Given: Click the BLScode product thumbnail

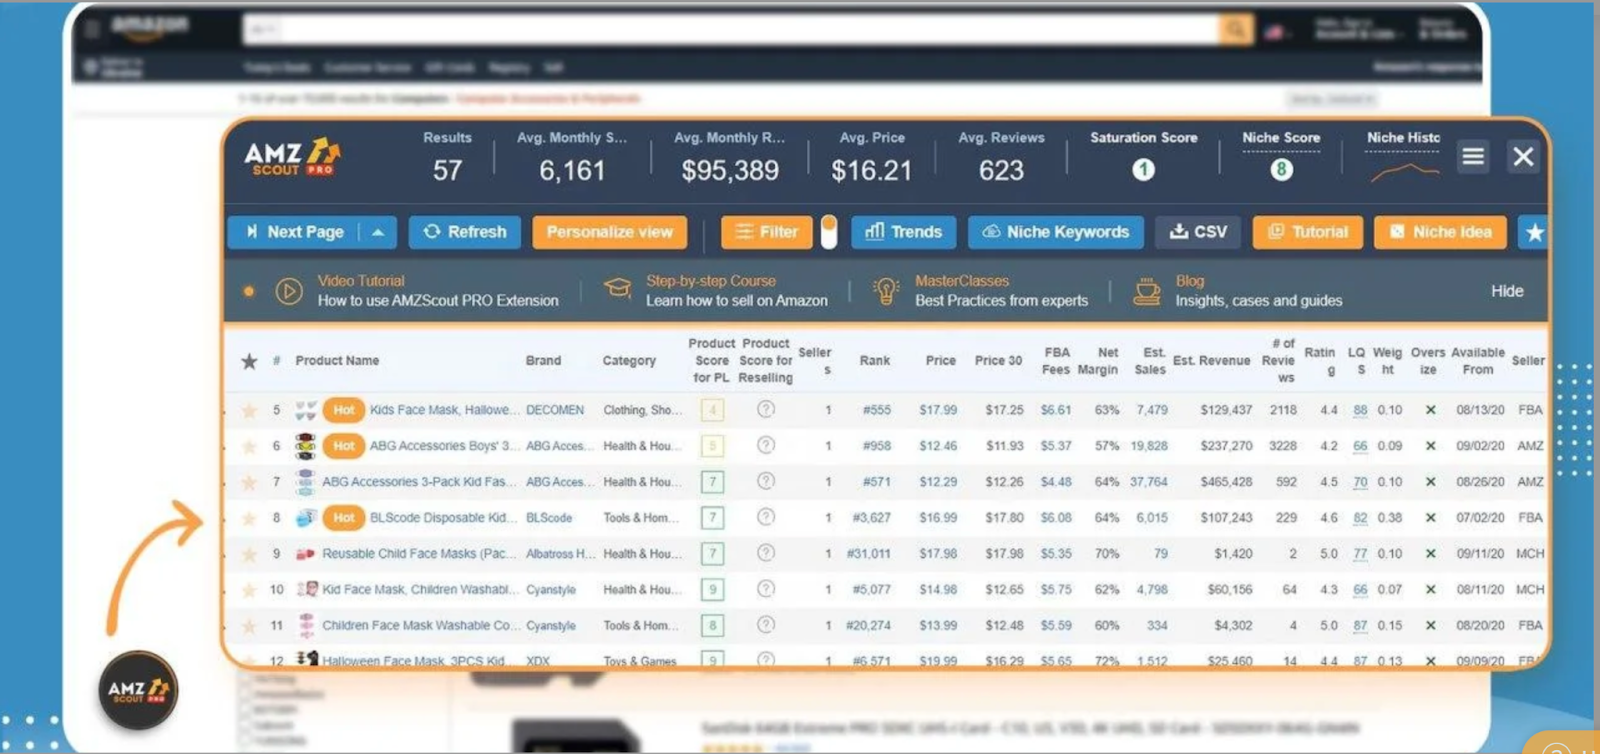Looking at the screenshot, I should click(306, 518).
